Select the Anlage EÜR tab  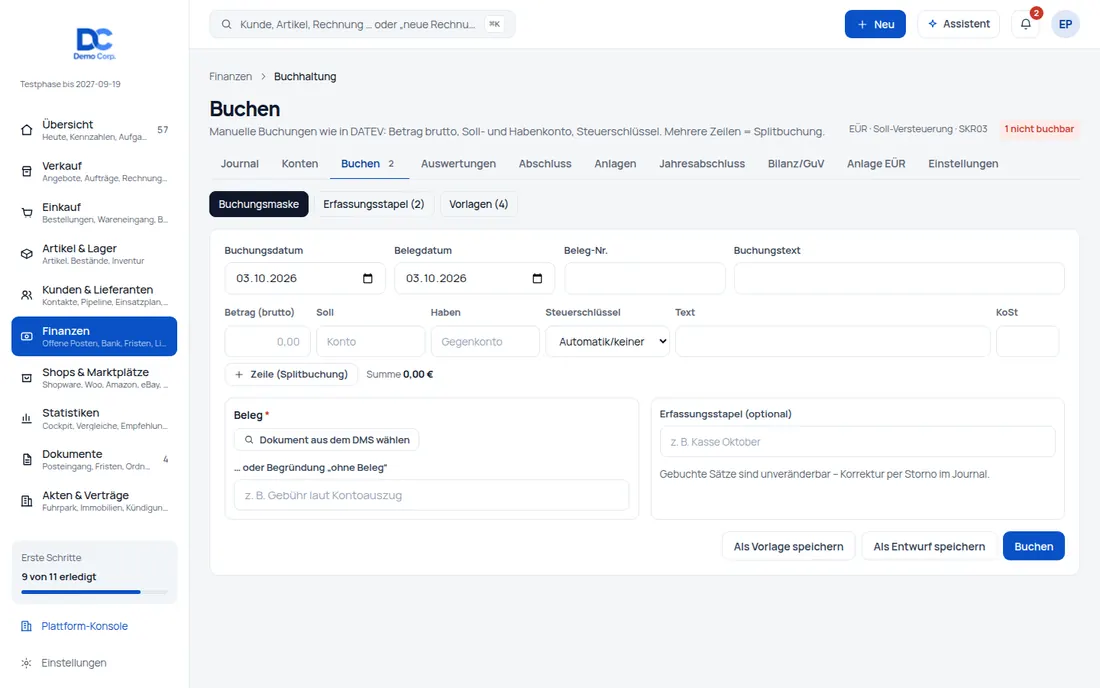[x=876, y=163]
